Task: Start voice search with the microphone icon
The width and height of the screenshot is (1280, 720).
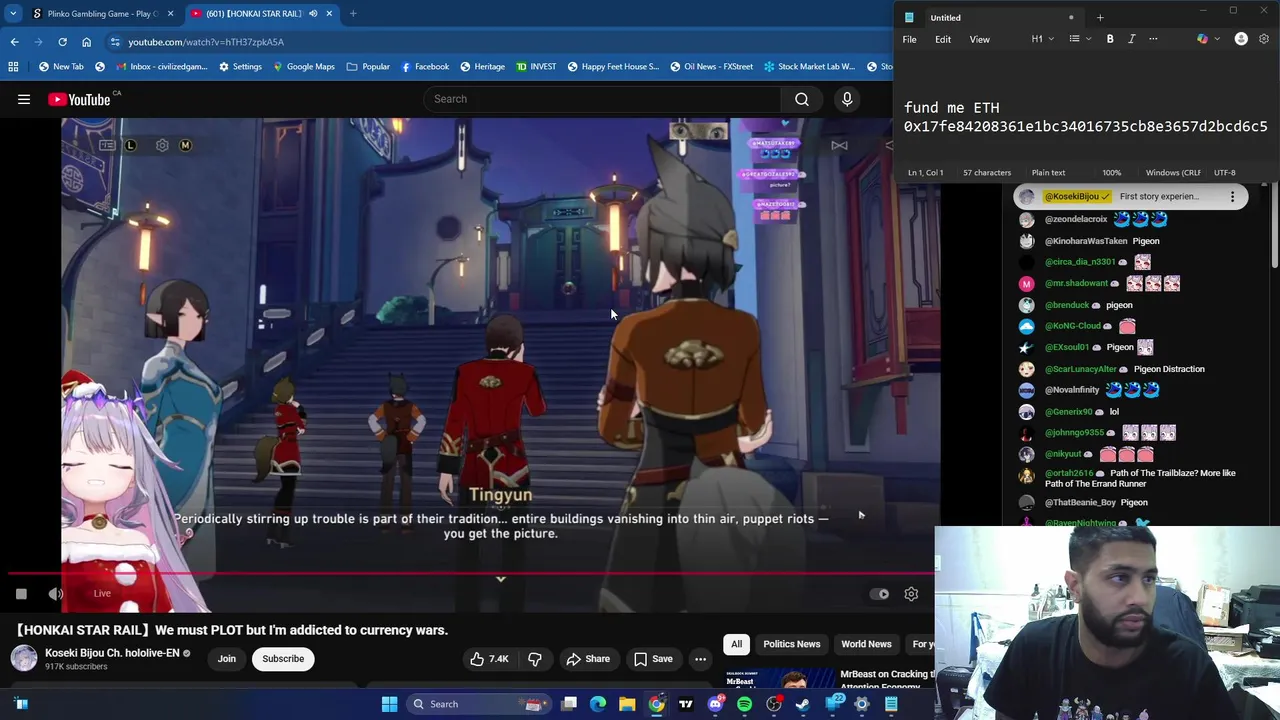Action: tap(847, 99)
